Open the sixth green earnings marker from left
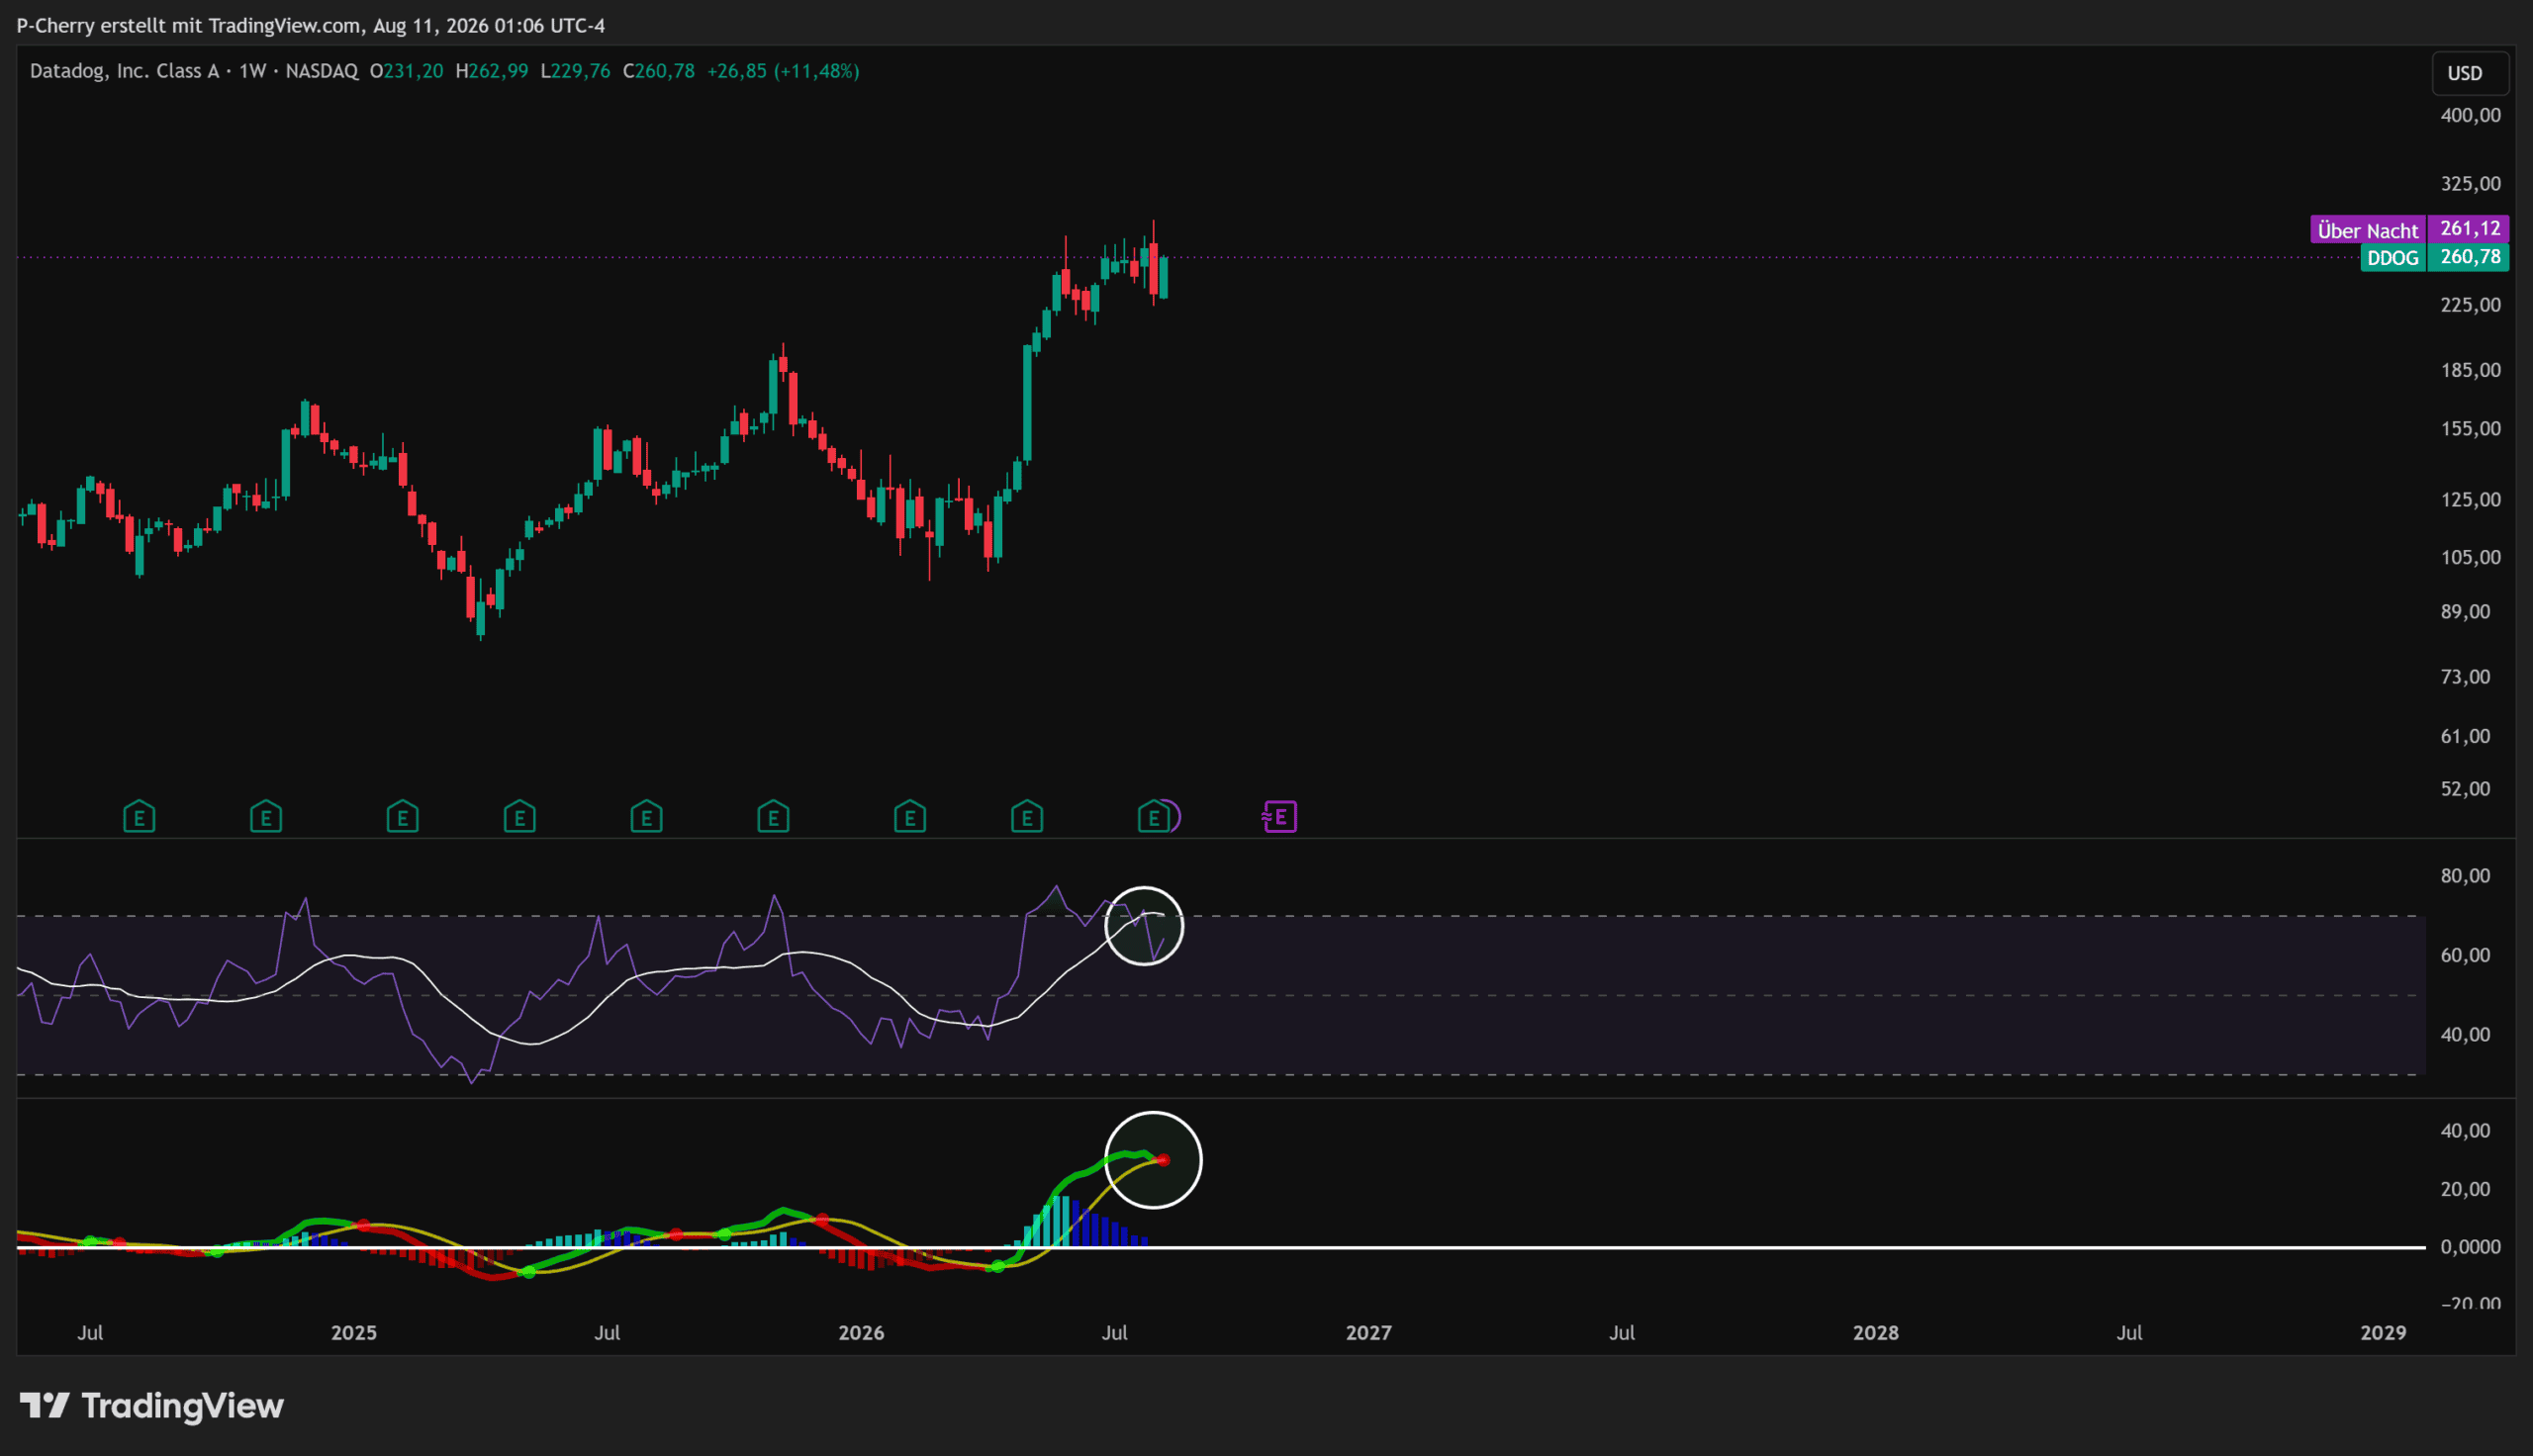 point(773,817)
